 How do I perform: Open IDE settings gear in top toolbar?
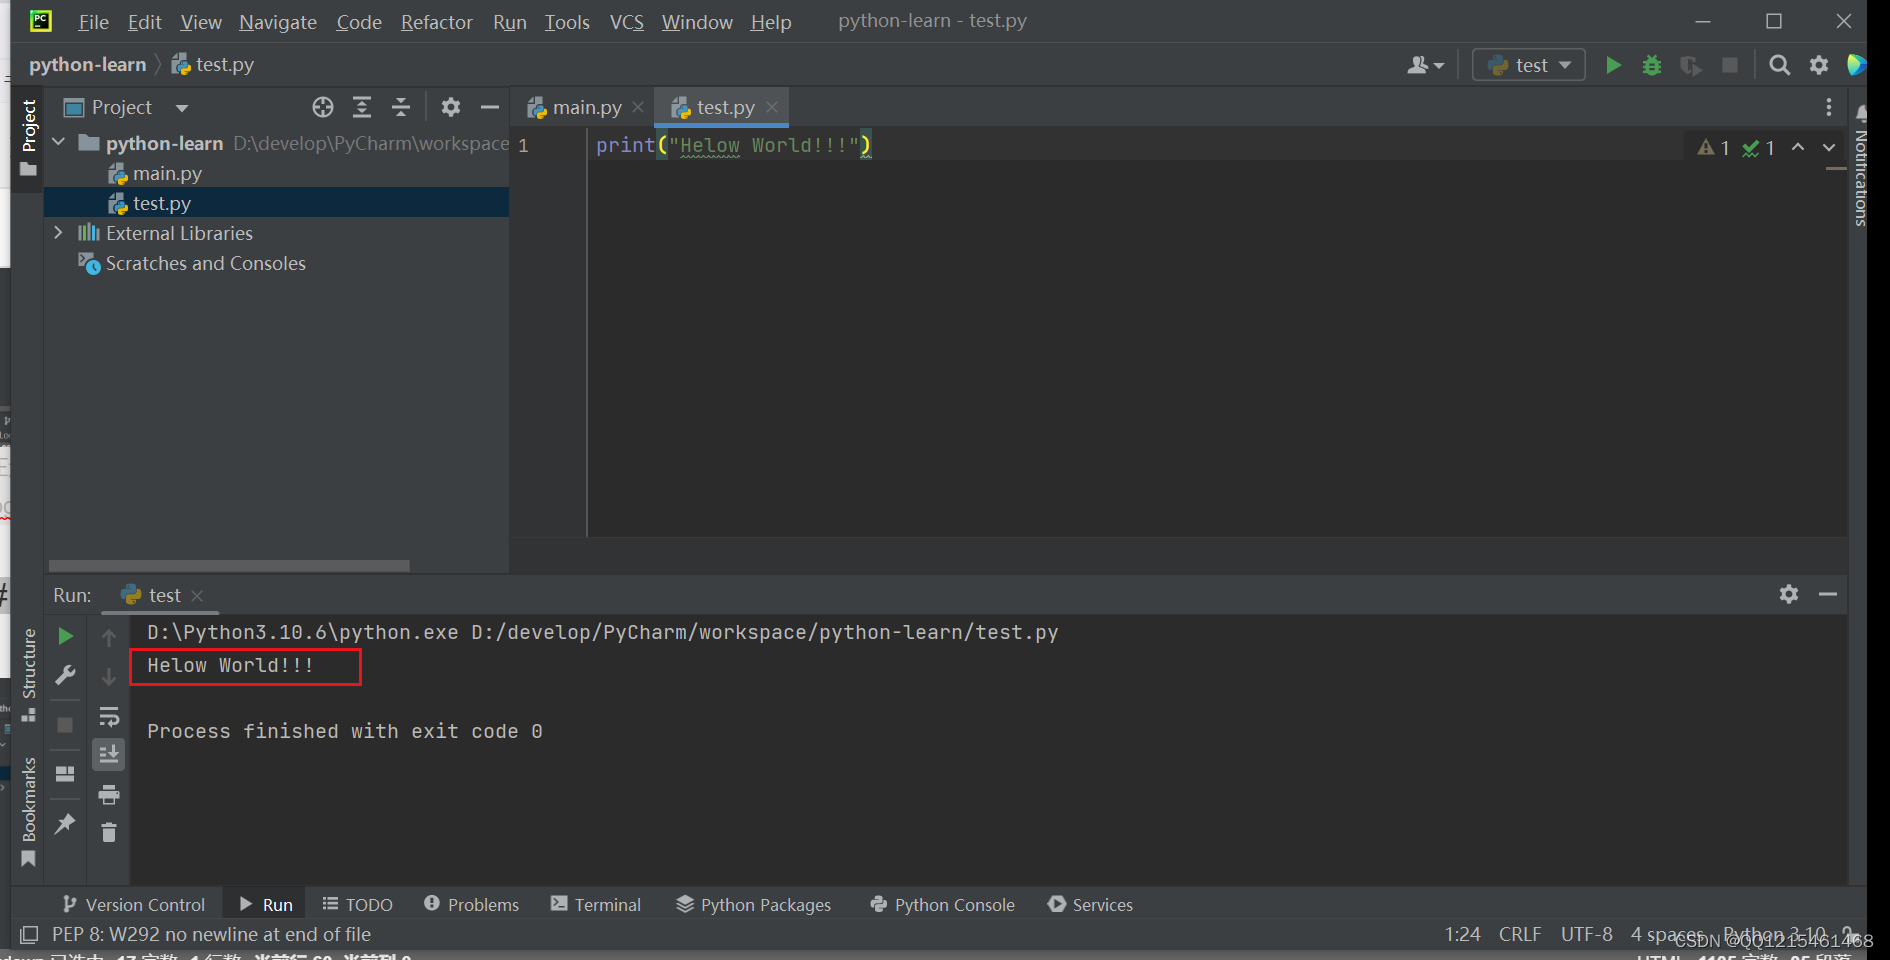tap(1819, 65)
